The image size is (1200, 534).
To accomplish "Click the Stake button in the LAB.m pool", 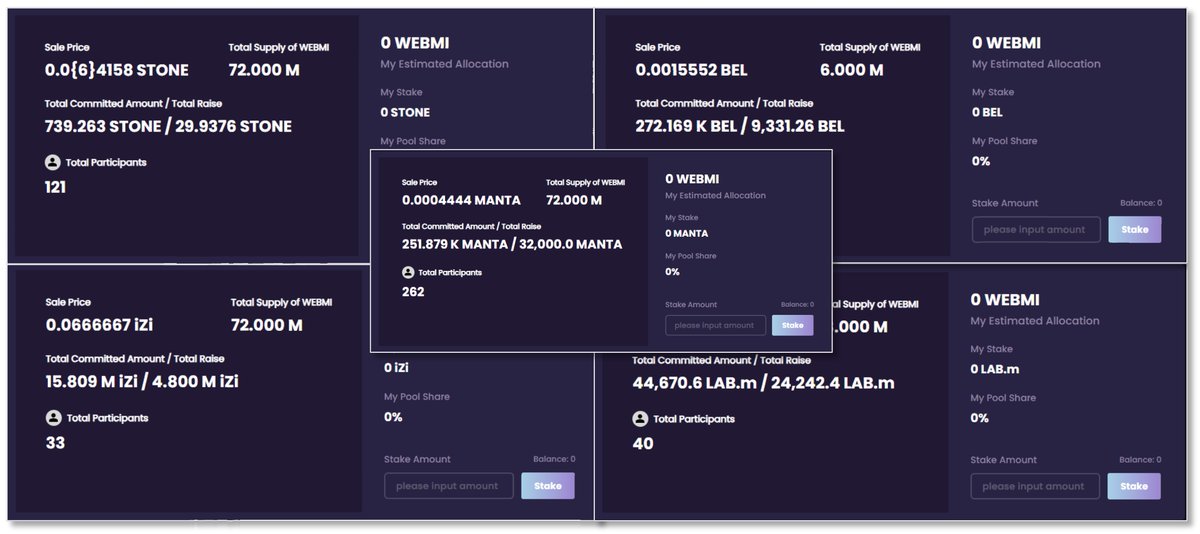I will 1134,486.
